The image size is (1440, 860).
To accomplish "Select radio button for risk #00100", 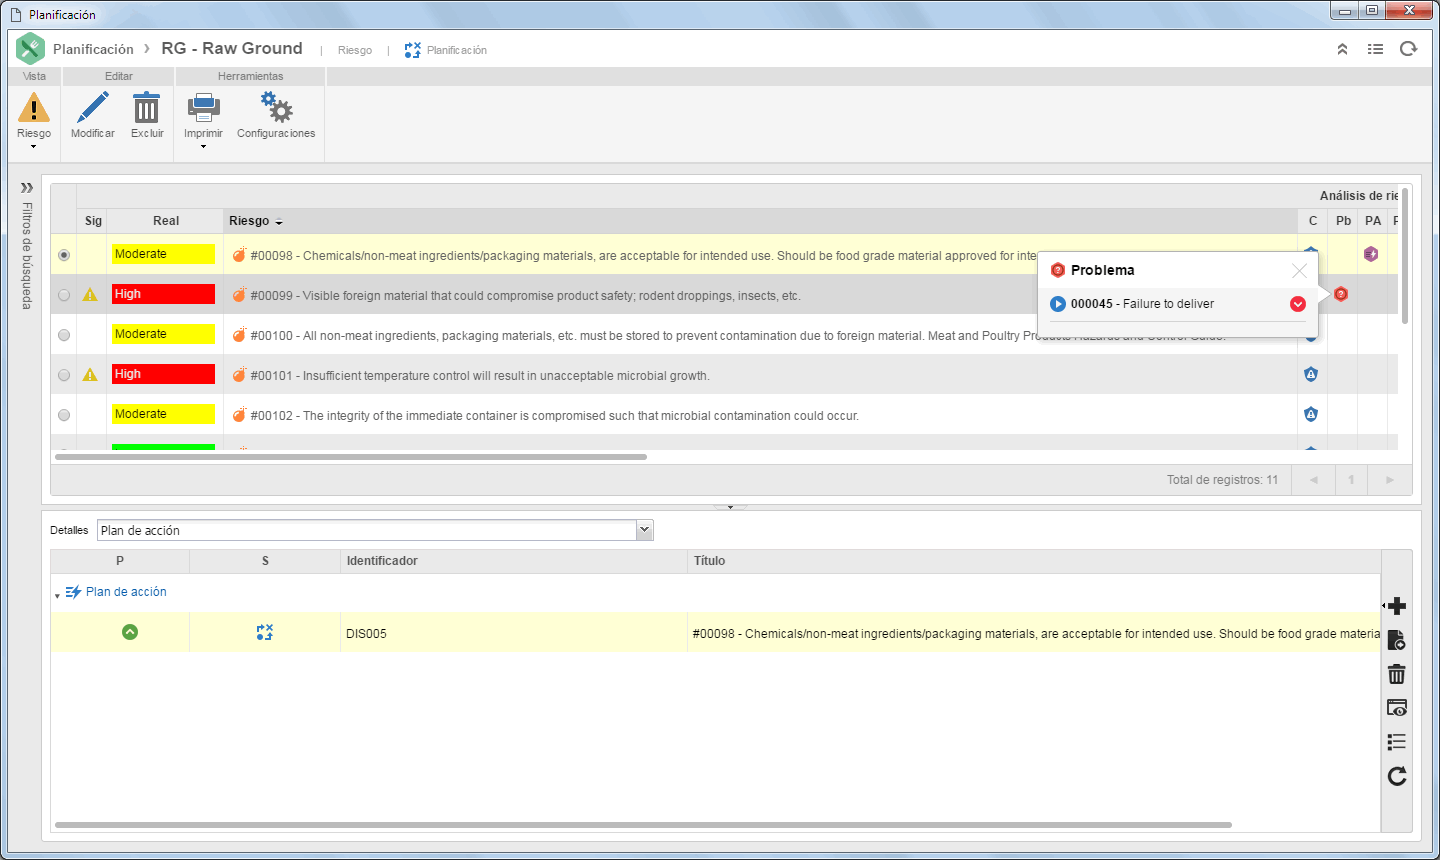I will tap(64, 335).
